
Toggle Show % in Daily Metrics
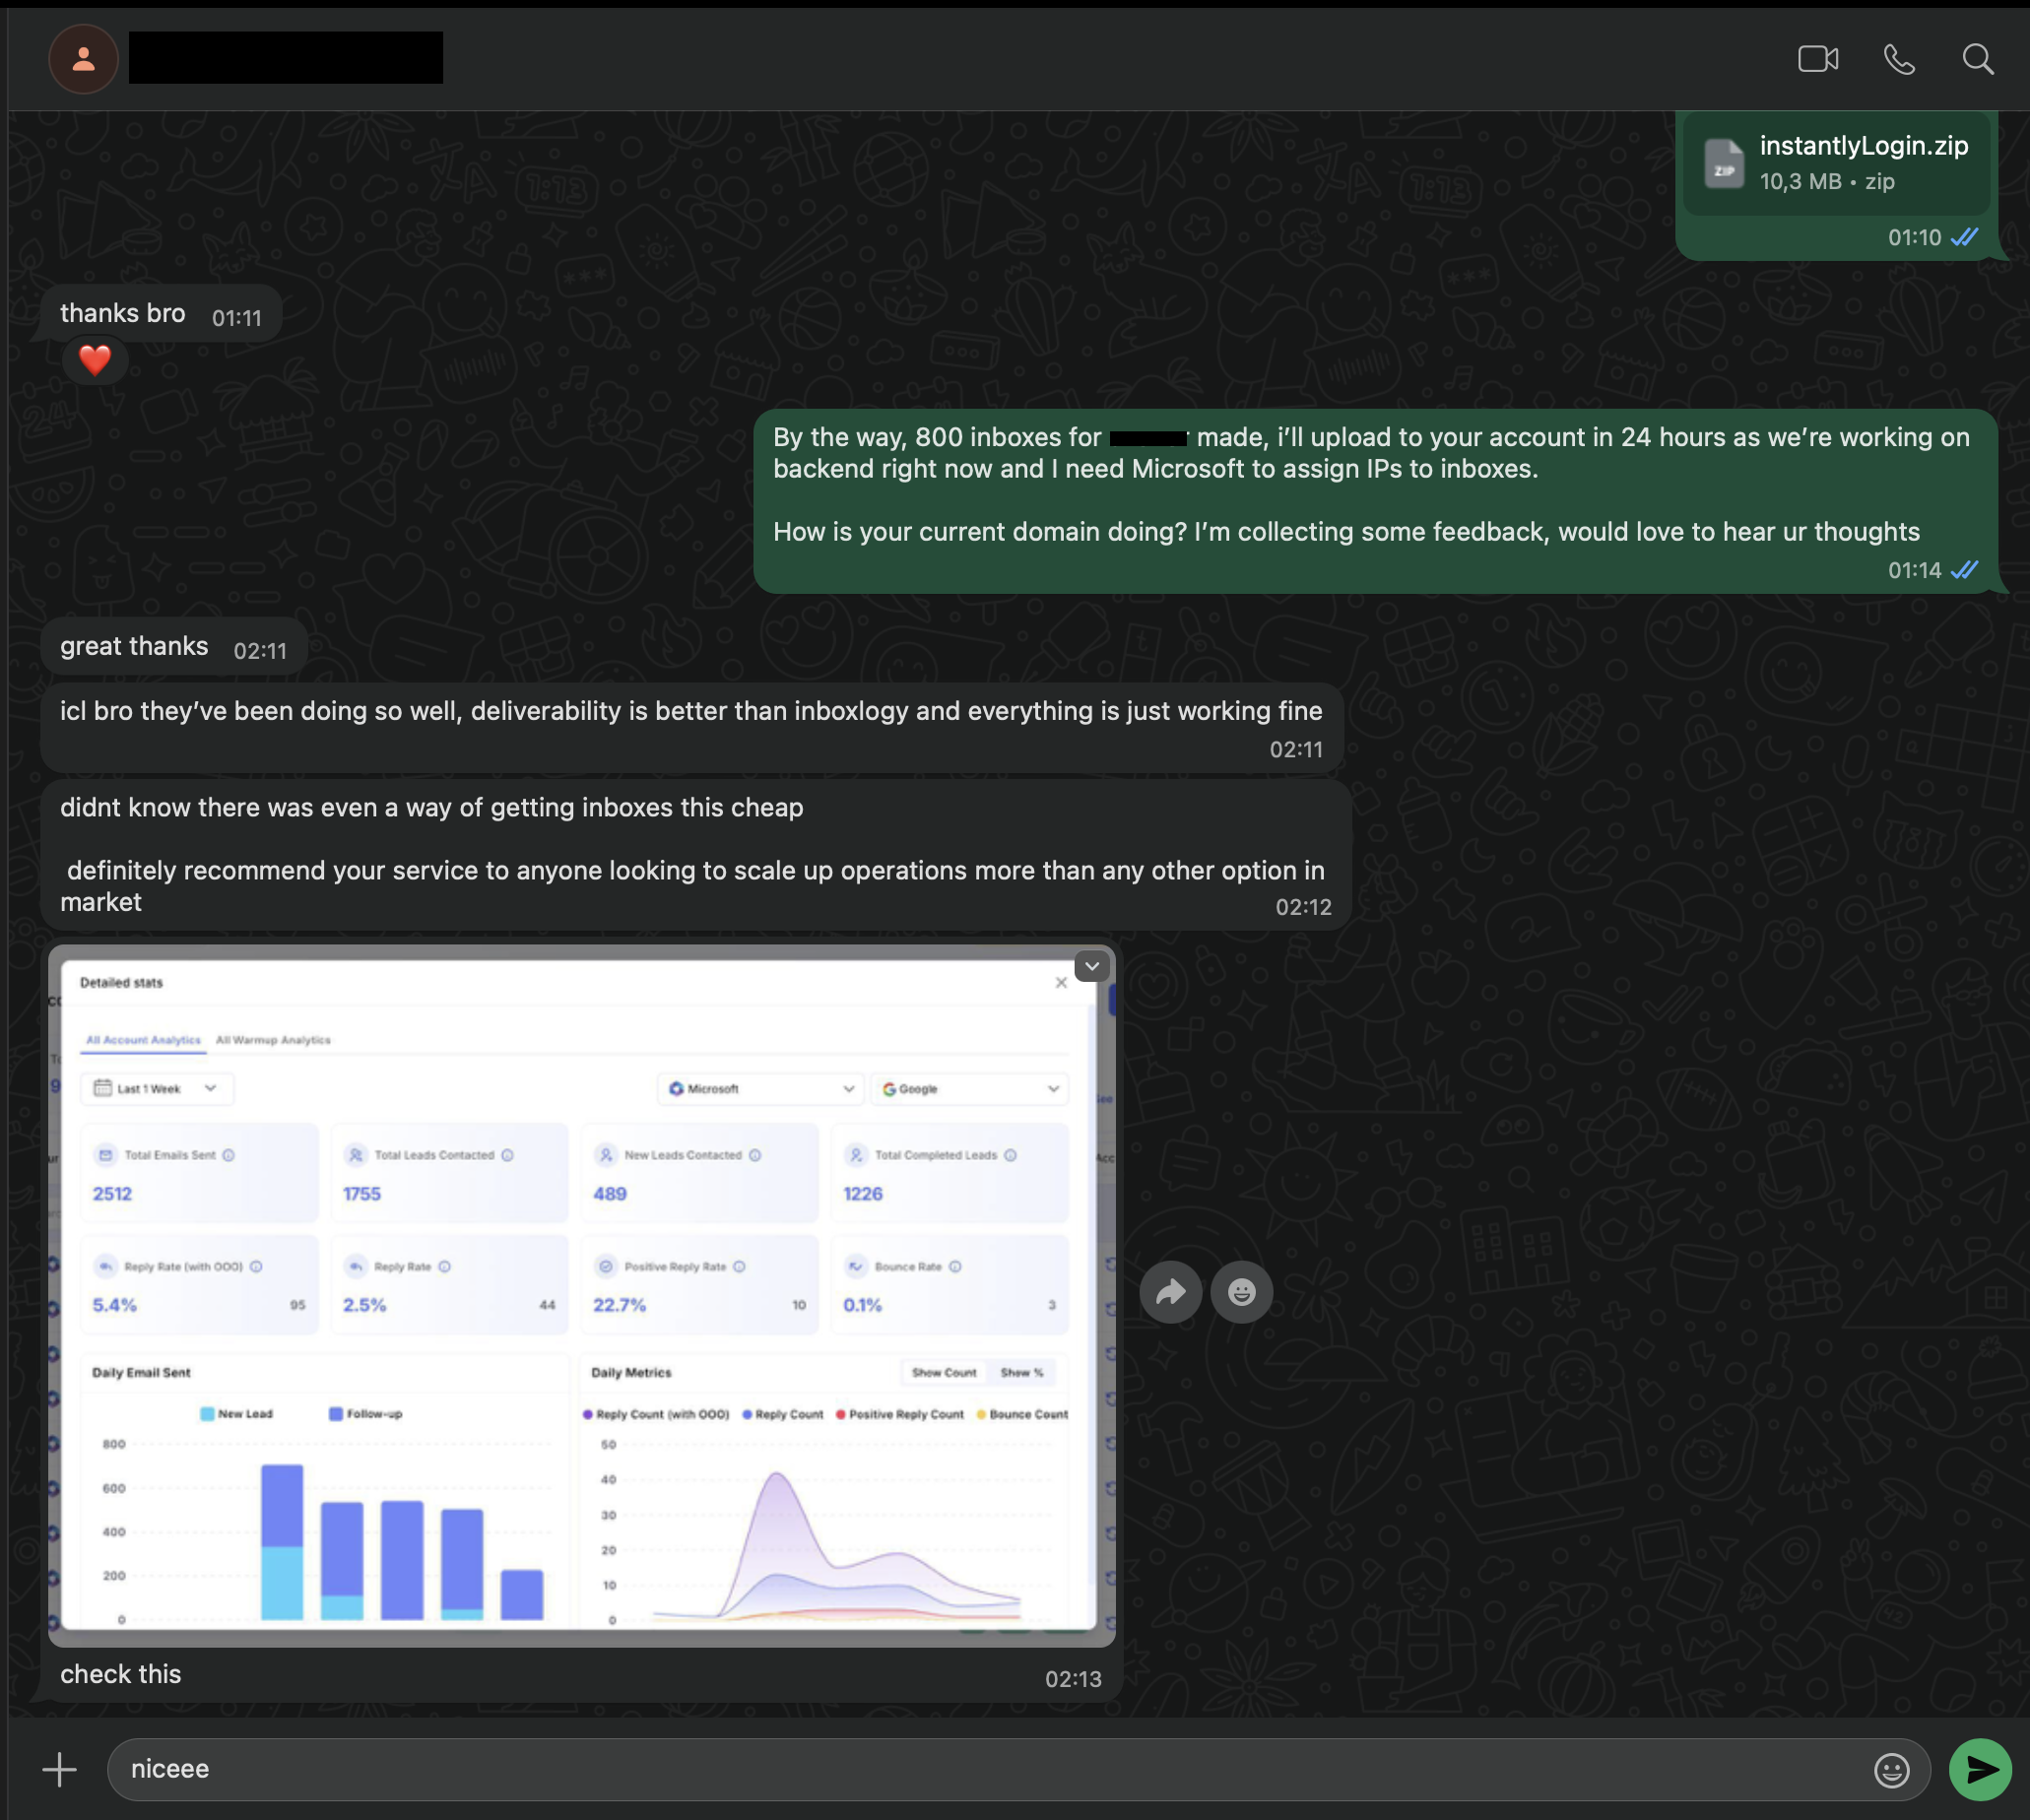pos(1021,1372)
